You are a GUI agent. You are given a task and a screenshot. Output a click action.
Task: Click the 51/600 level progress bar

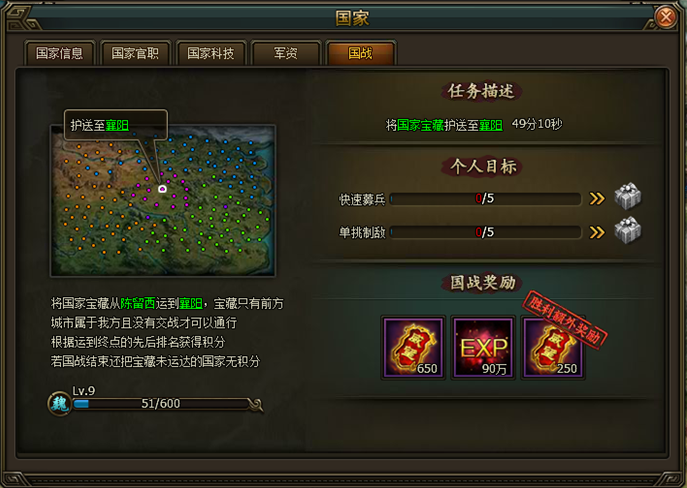(161, 403)
